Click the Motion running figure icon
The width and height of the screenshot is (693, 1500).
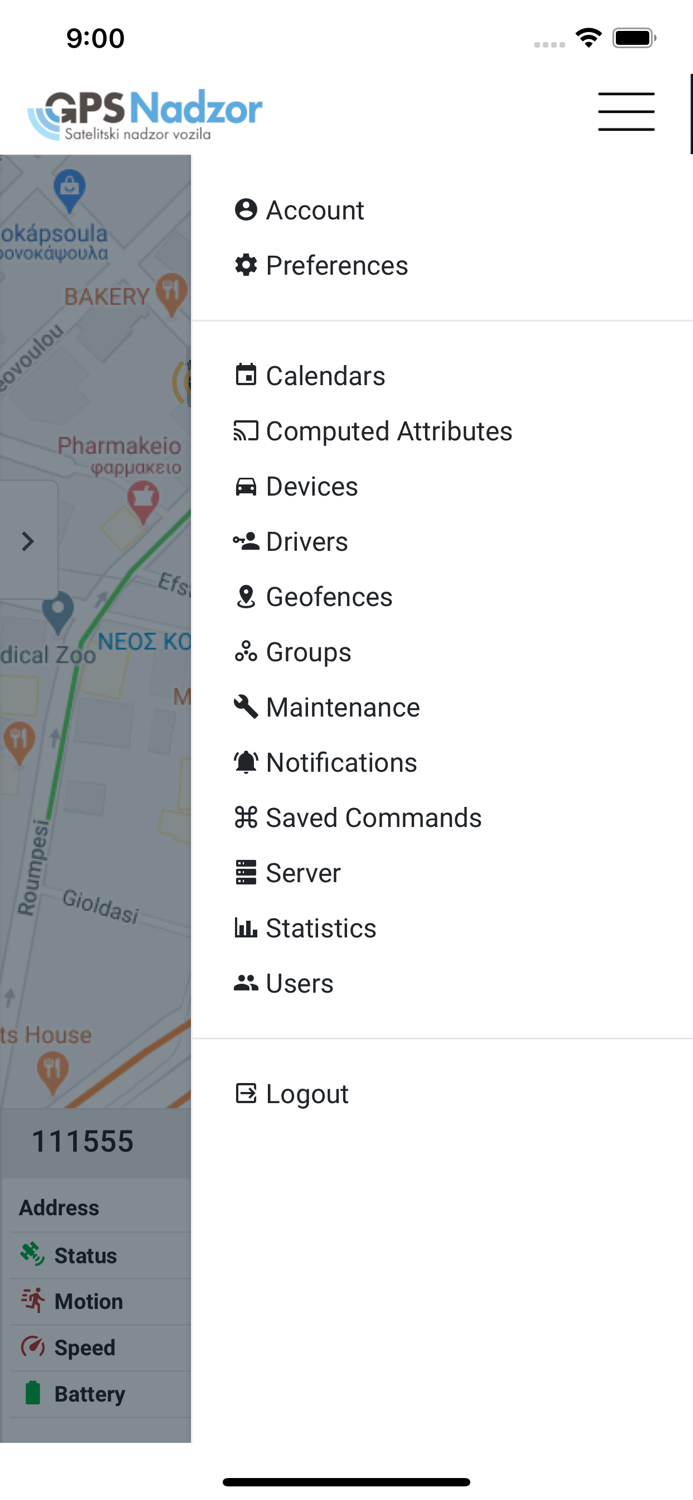click(28, 1301)
